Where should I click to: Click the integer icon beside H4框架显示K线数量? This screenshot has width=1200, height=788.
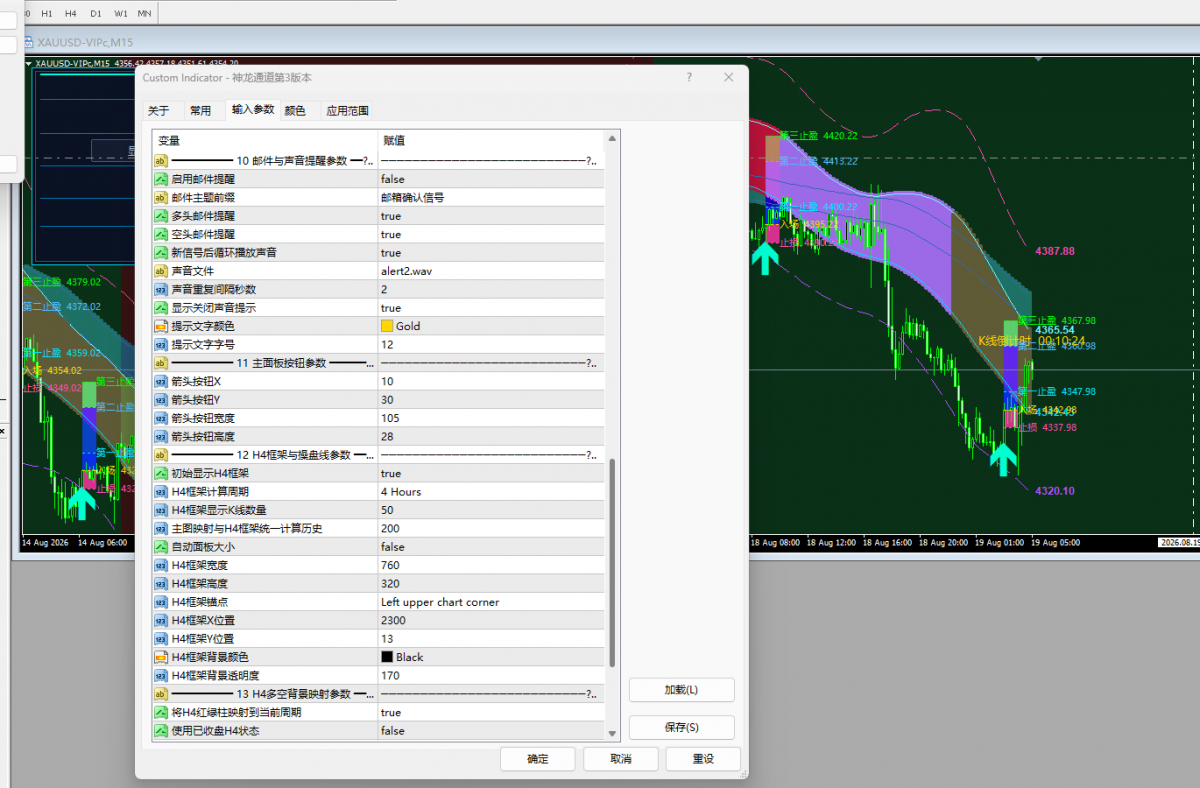pyautogui.click(x=161, y=510)
